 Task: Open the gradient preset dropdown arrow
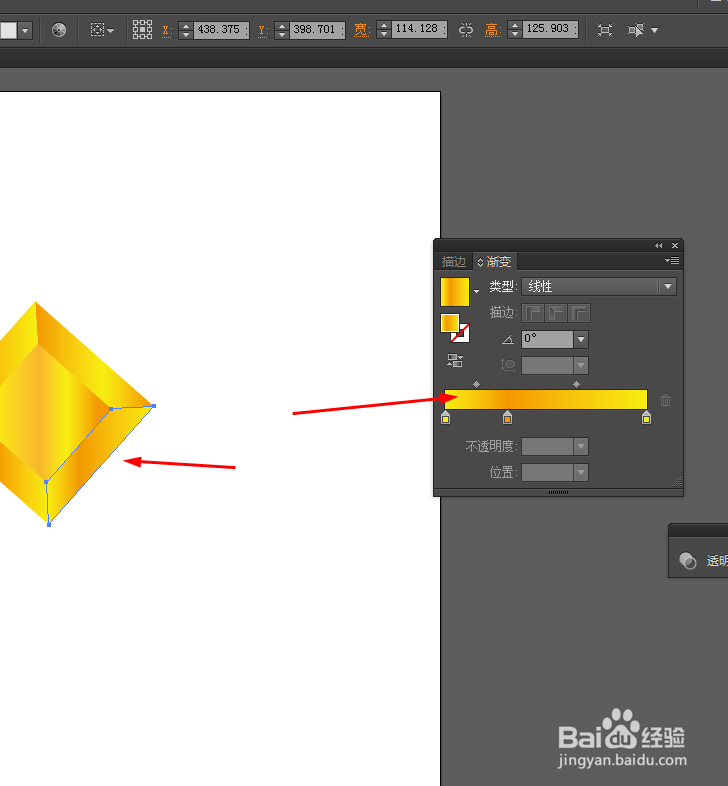(476, 292)
